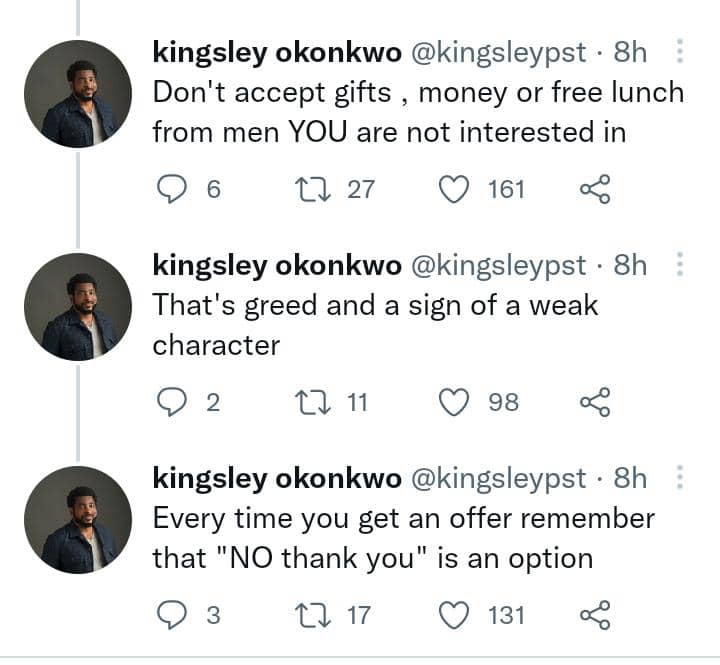Reply to the "weak character" tweet

(174, 402)
